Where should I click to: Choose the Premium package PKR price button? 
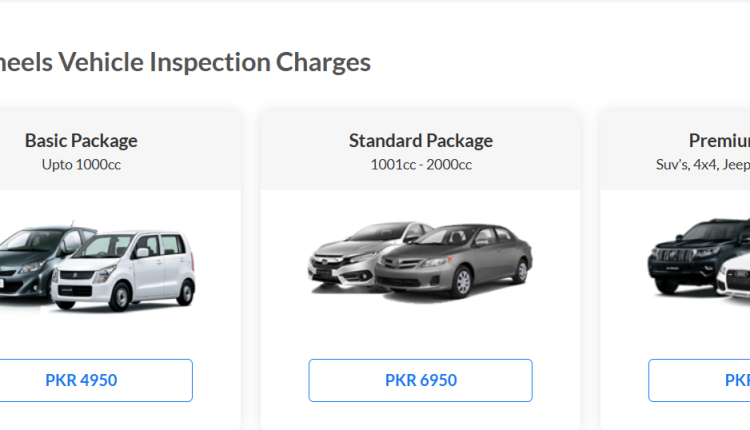click(x=699, y=380)
